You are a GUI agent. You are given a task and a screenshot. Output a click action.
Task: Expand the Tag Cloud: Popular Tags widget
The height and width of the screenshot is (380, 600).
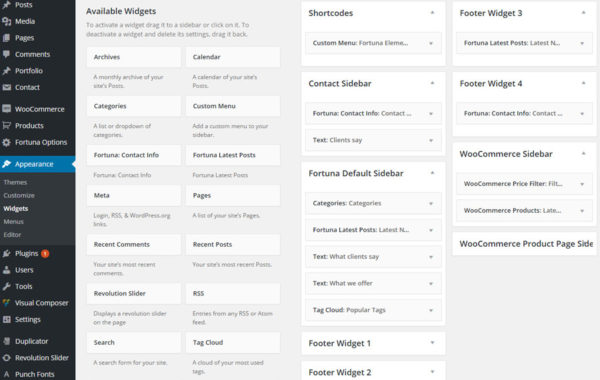point(431,310)
